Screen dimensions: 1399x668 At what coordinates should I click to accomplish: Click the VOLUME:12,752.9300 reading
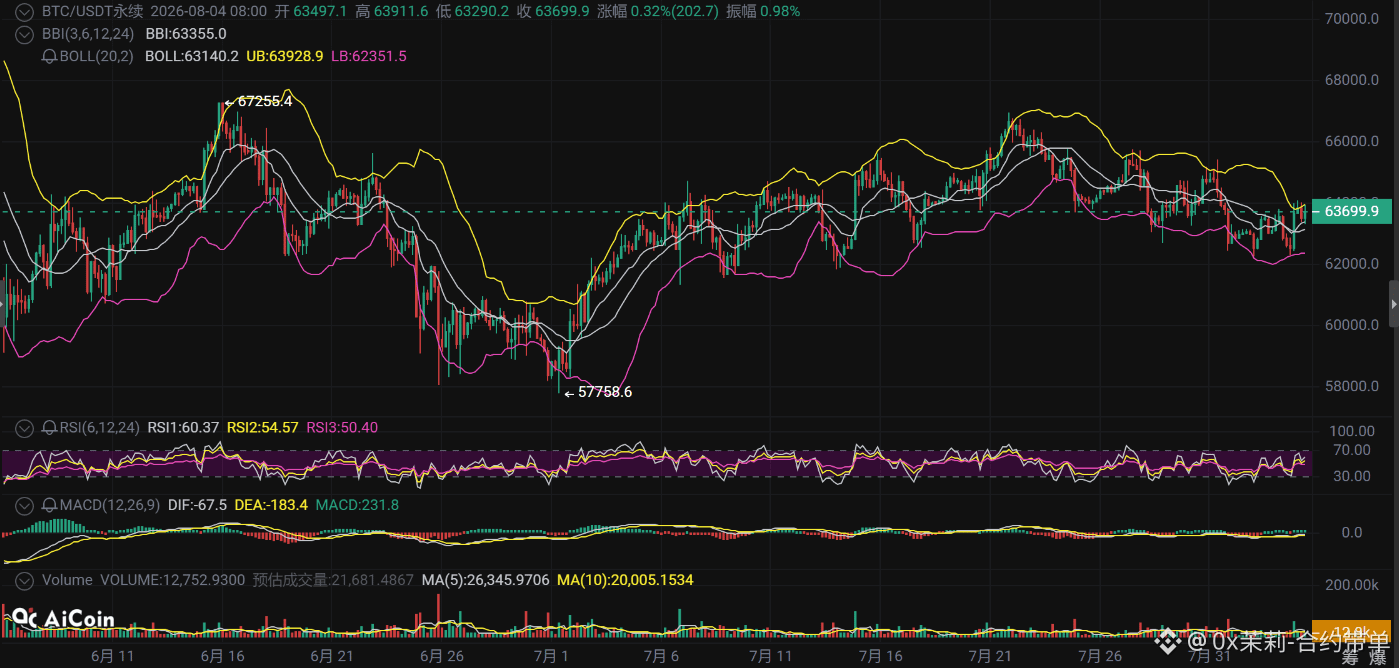[x=173, y=580]
